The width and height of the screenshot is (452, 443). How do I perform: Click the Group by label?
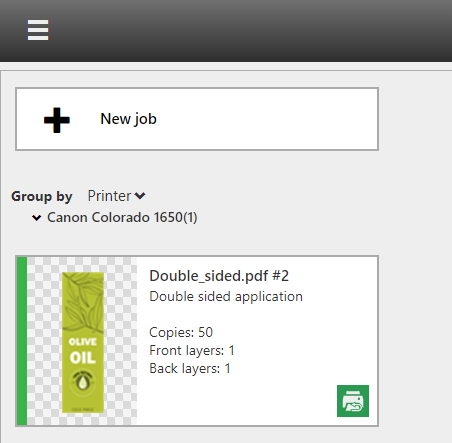[x=42, y=196]
